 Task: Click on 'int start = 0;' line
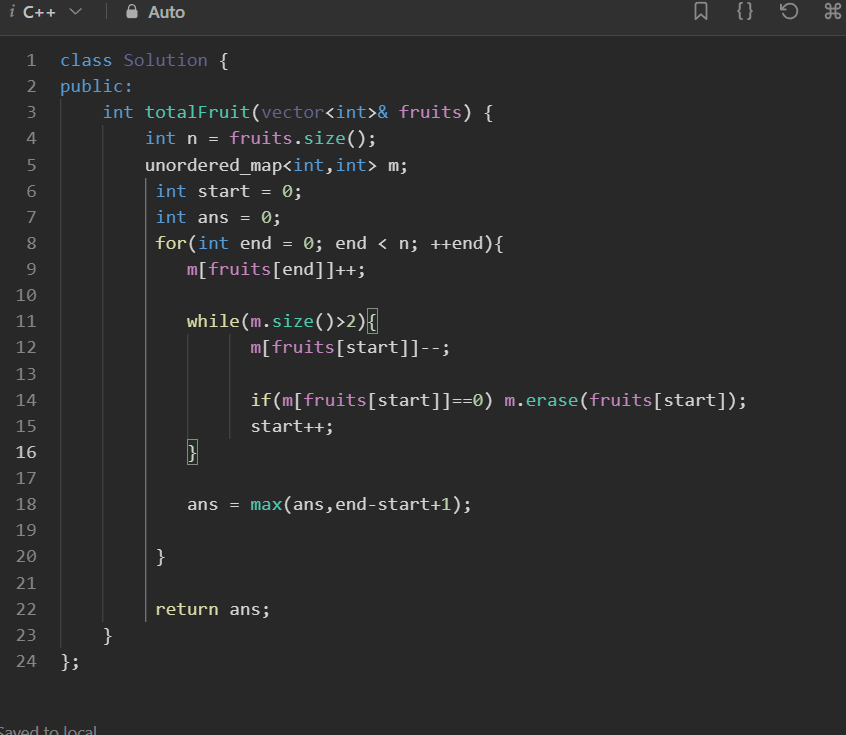(229, 191)
